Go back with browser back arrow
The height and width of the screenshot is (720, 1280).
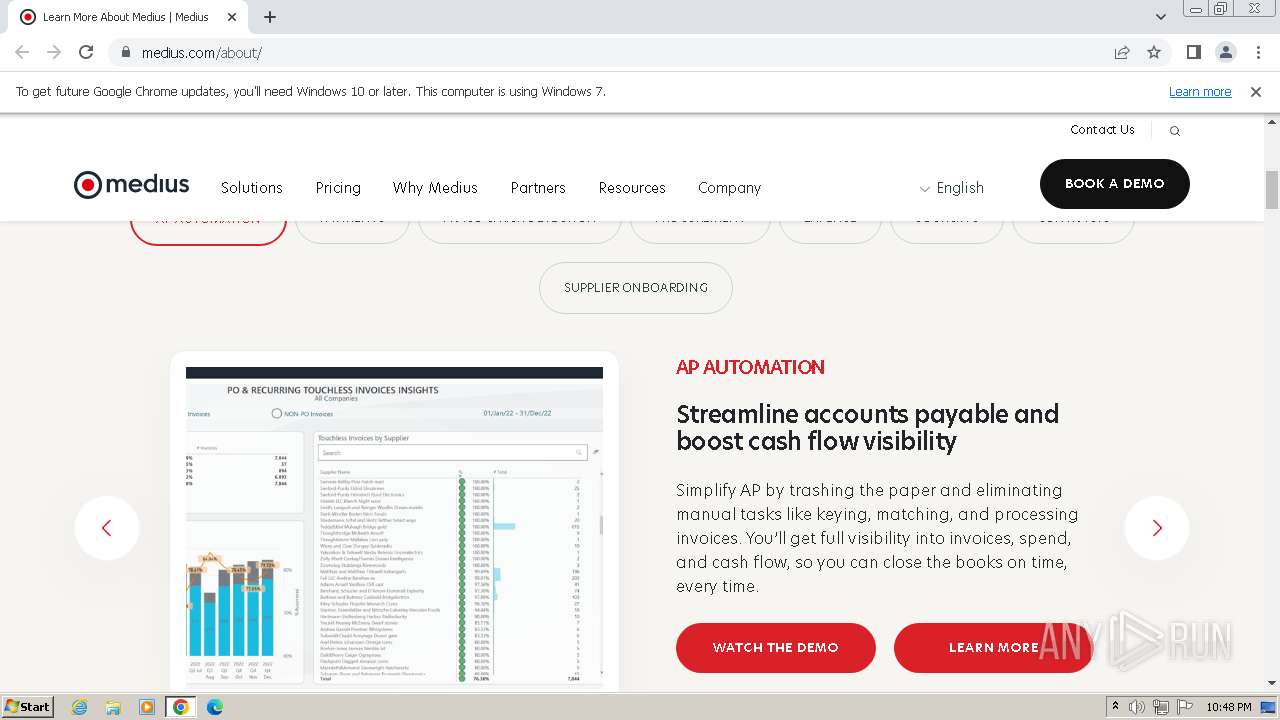tap(22, 52)
